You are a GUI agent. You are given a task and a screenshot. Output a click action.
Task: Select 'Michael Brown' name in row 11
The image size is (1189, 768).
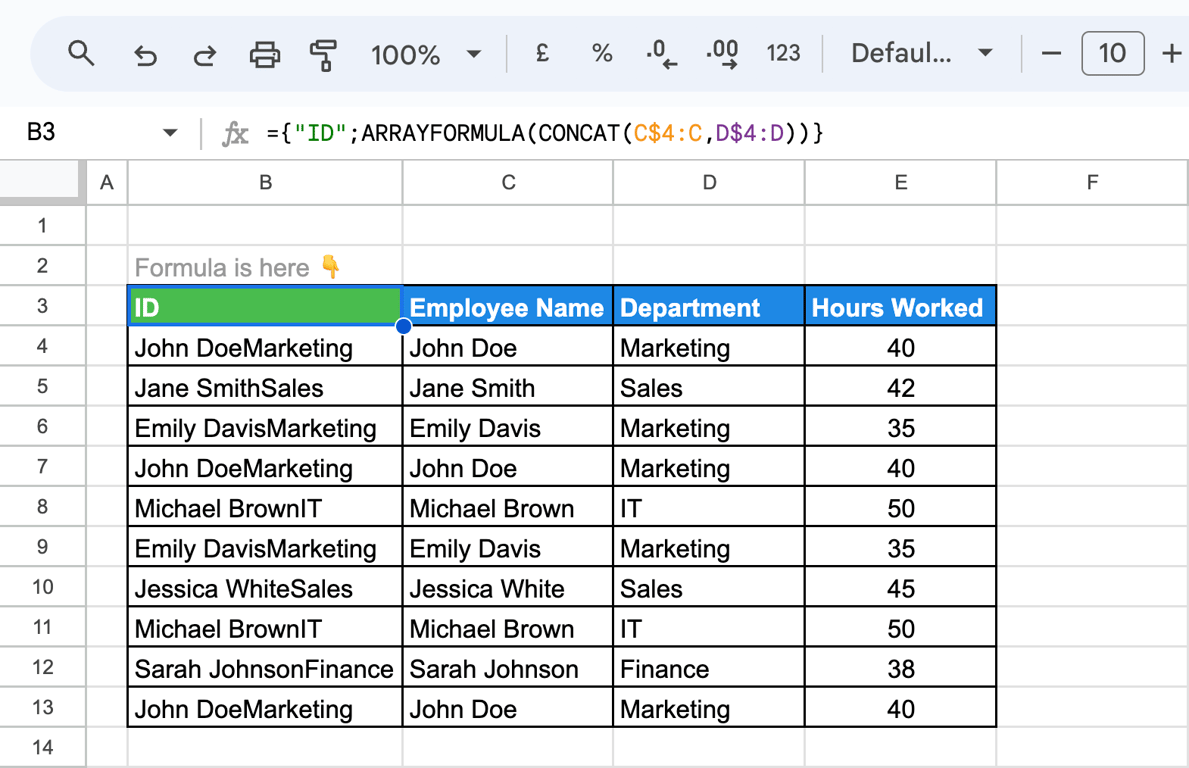[507, 628]
